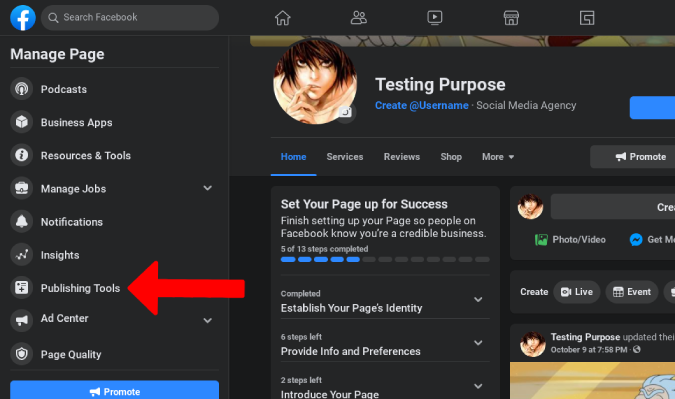
Task: Click the Manage Jobs briefcase icon
Action: tap(22, 189)
